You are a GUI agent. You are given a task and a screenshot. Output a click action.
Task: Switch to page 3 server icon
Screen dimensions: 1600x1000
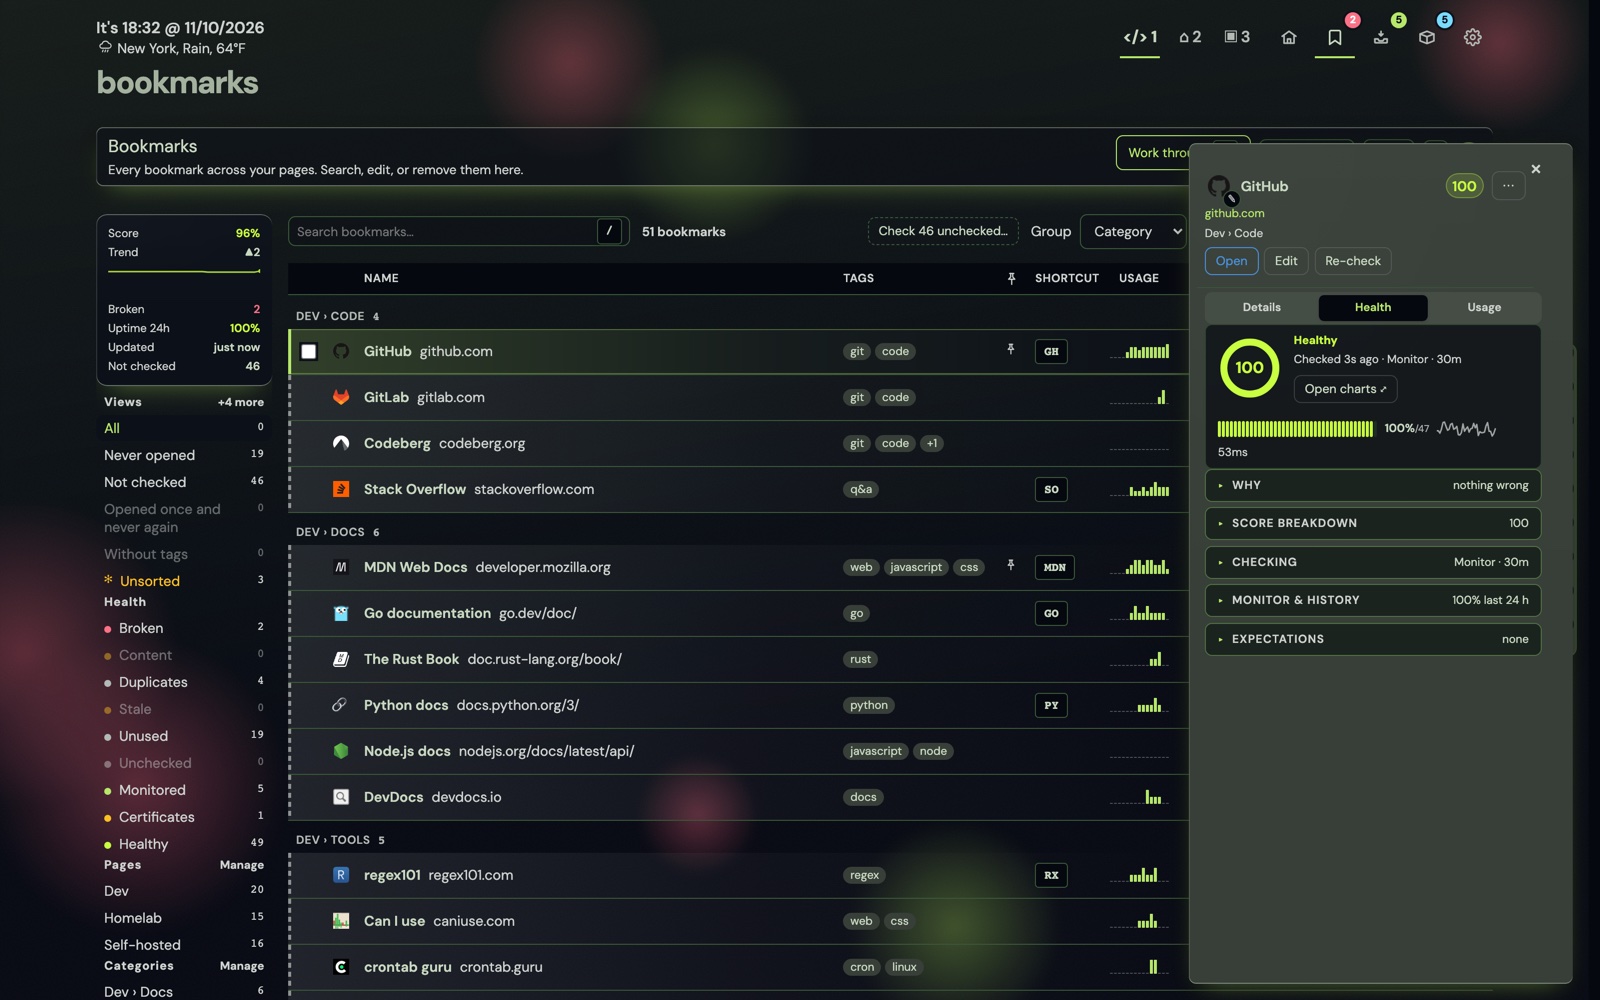(x=1237, y=37)
